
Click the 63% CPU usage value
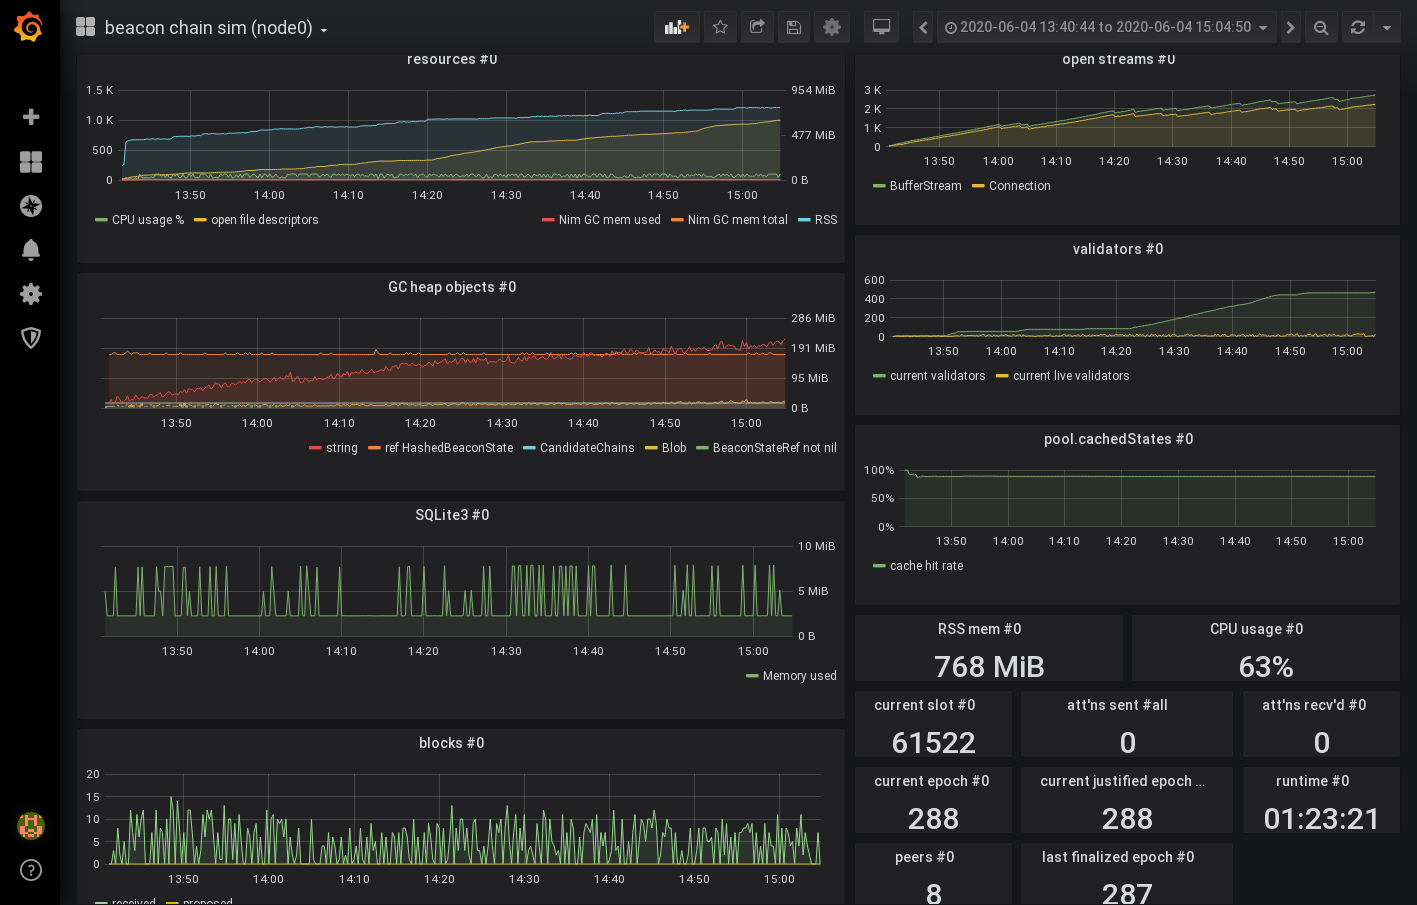point(1266,666)
